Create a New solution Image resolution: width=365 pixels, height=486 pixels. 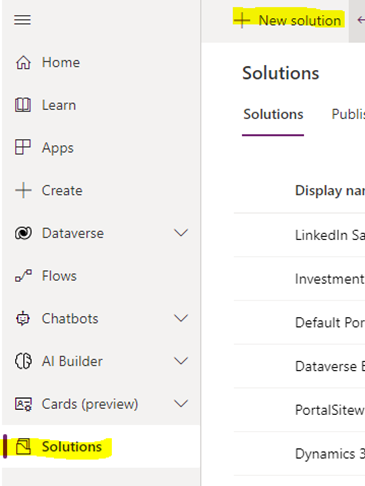[289, 20]
